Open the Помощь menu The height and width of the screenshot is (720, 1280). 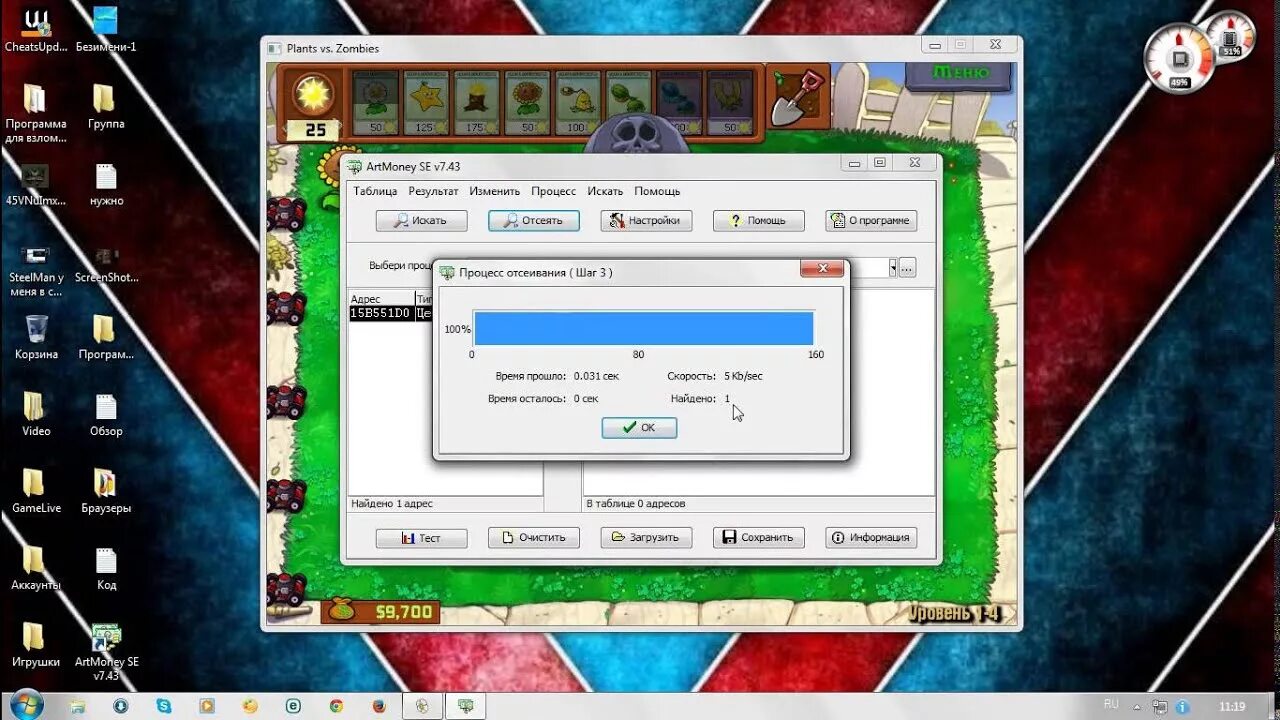[657, 191]
